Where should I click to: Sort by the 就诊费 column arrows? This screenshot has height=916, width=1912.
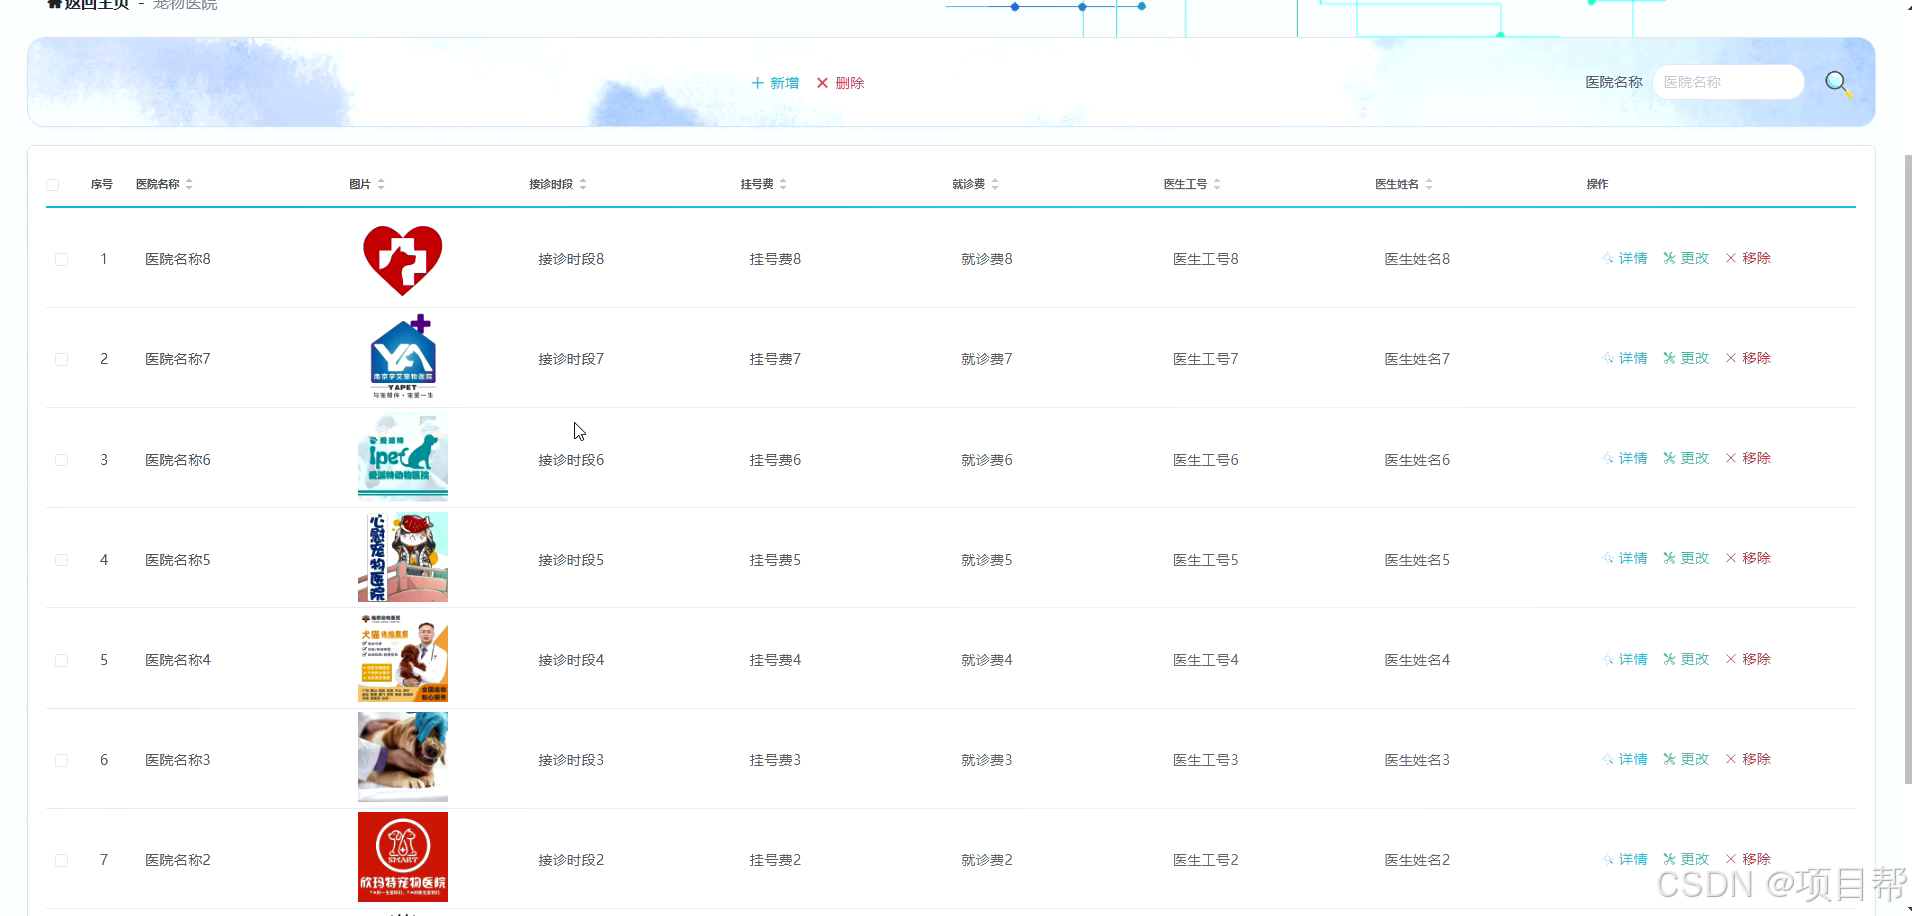(995, 184)
